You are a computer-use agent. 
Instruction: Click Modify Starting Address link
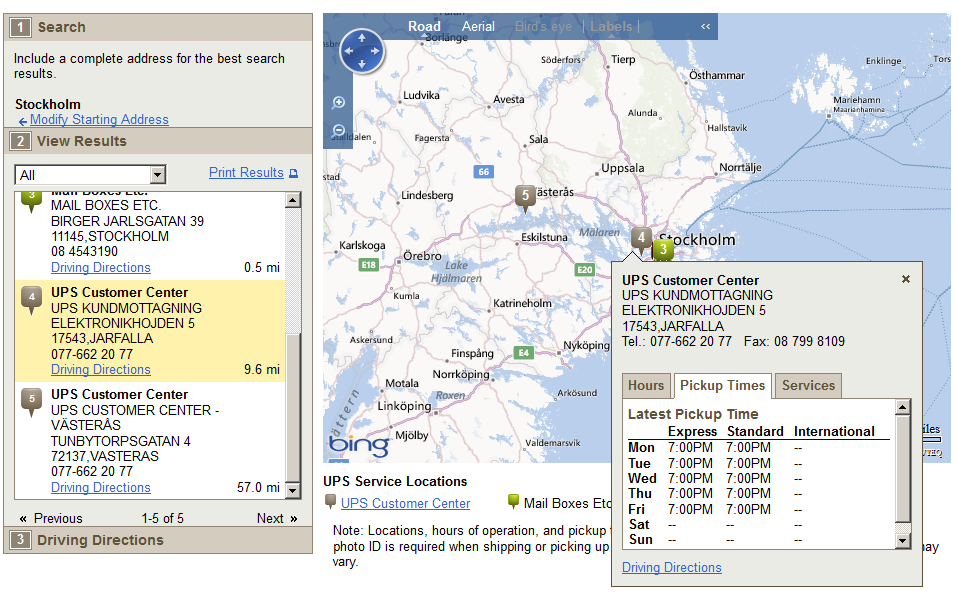(x=99, y=119)
